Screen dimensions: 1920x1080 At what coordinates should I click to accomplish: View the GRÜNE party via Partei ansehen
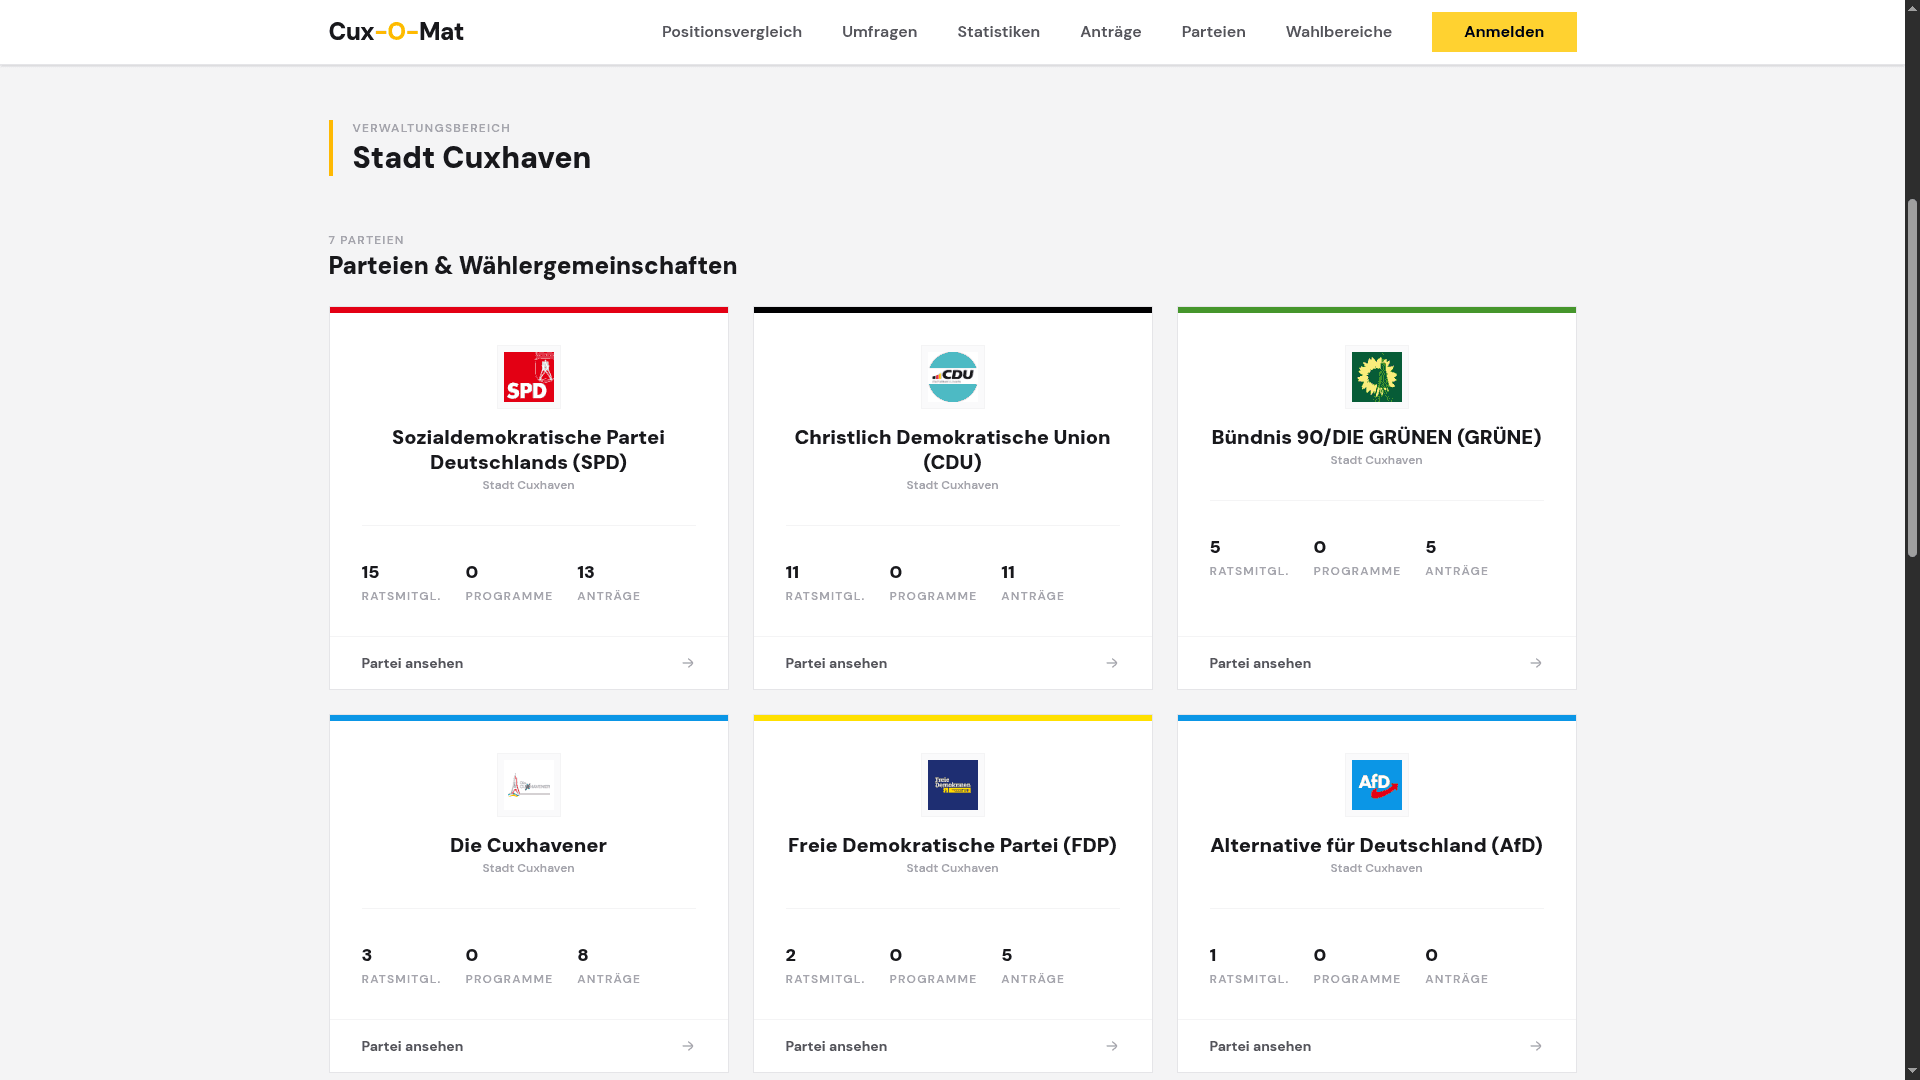(1376, 663)
